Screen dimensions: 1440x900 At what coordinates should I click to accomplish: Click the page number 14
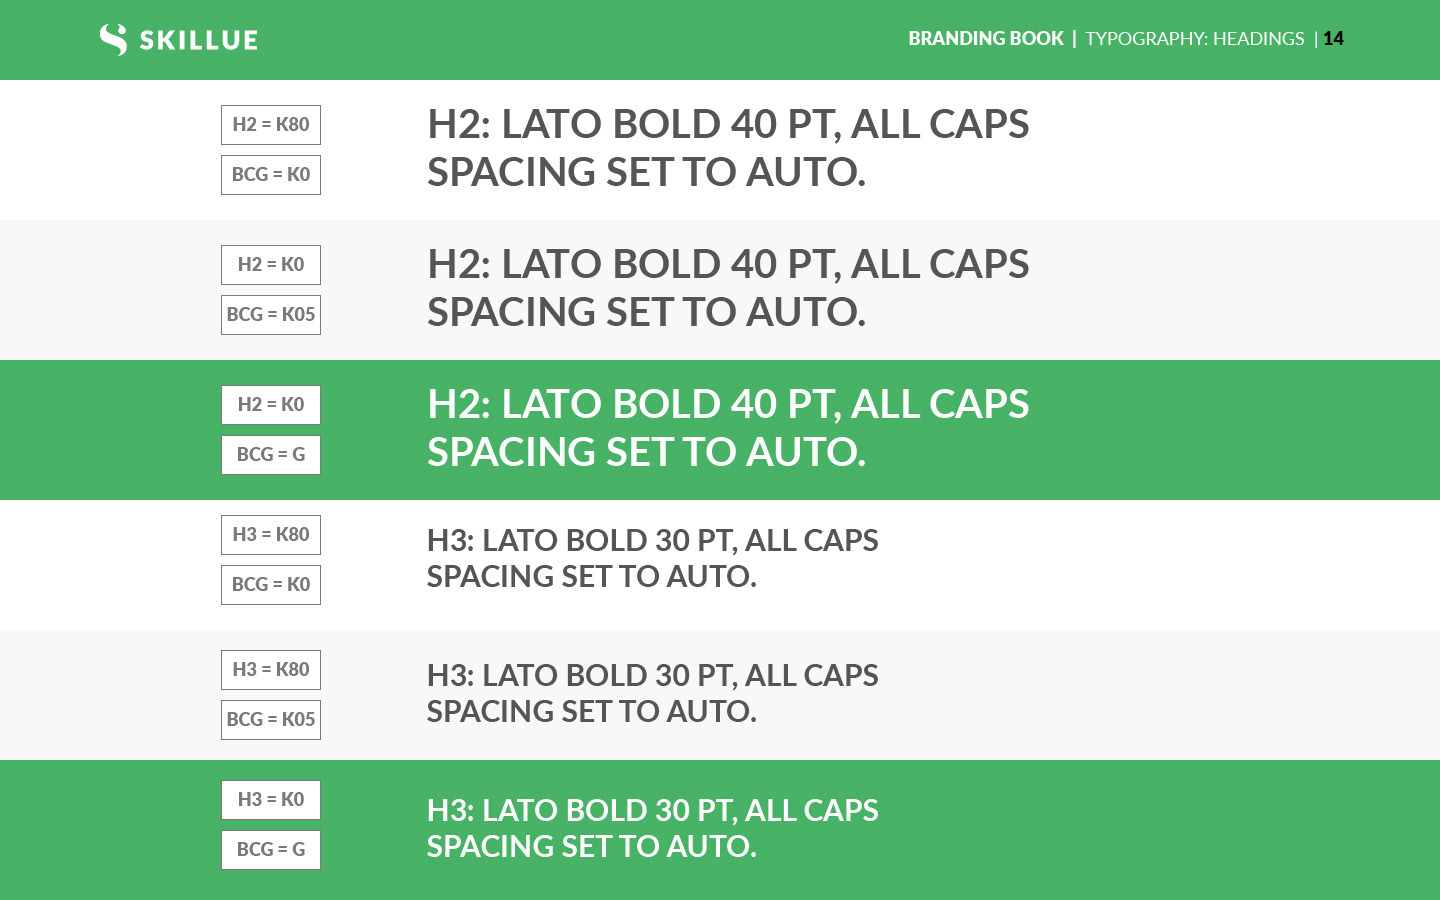click(x=1333, y=38)
